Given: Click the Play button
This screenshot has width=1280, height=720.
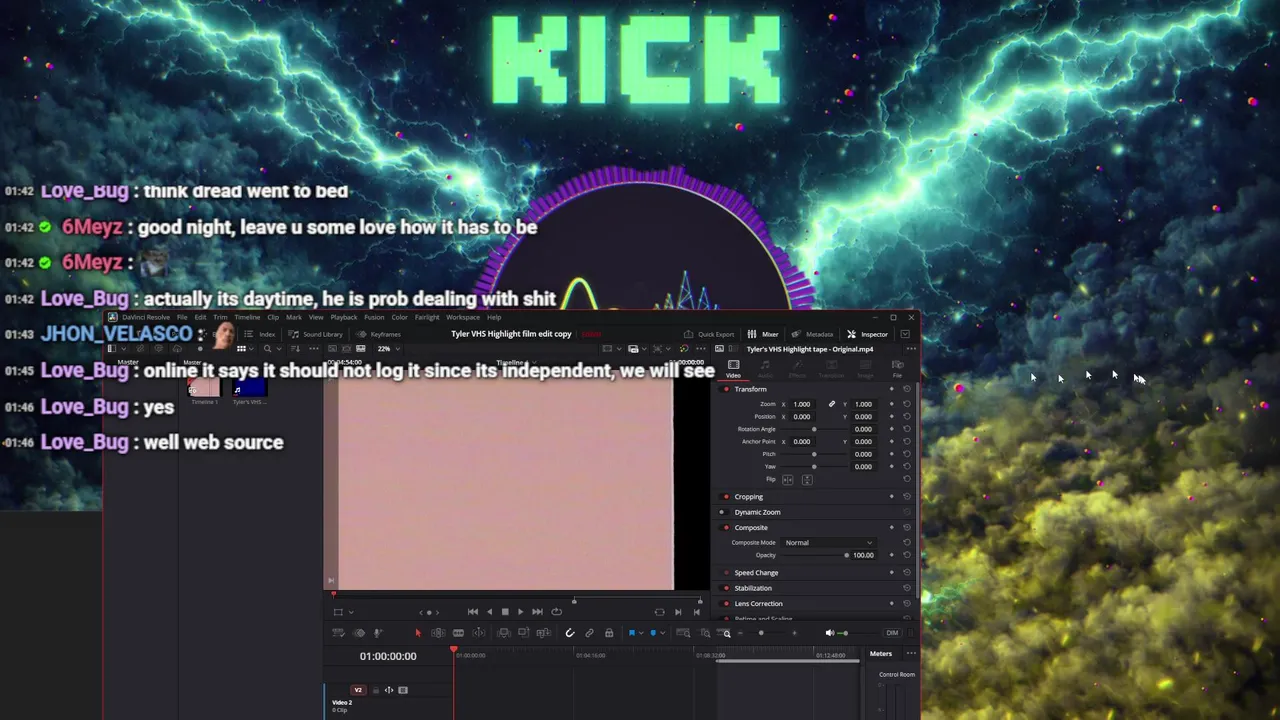Looking at the screenshot, I should 520,612.
